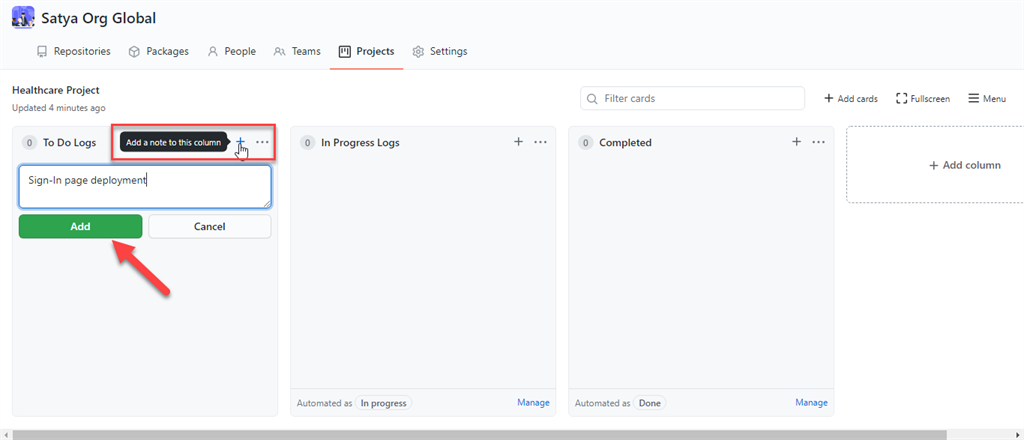Open the Packages tab
Viewport: 1024px width, 440px height.
tap(159, 51)
